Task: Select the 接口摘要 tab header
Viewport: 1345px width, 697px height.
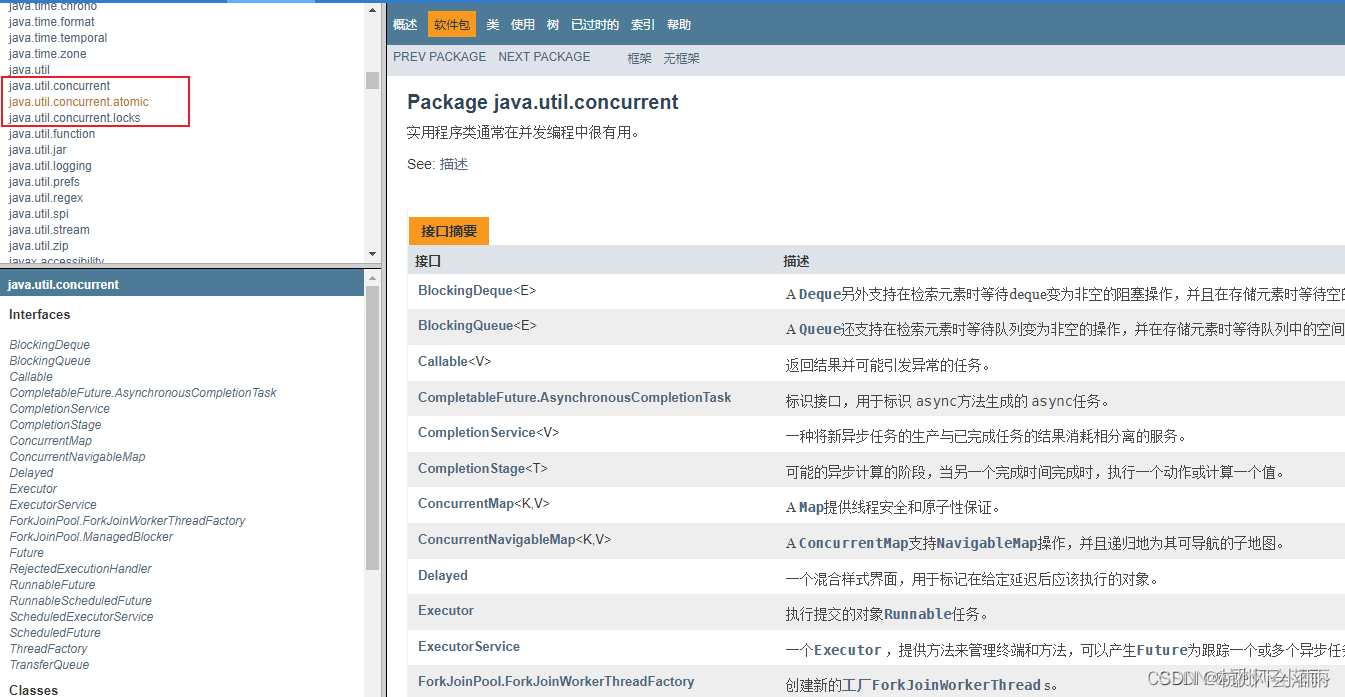Action: pyautogui.click(x=449, y=231)
